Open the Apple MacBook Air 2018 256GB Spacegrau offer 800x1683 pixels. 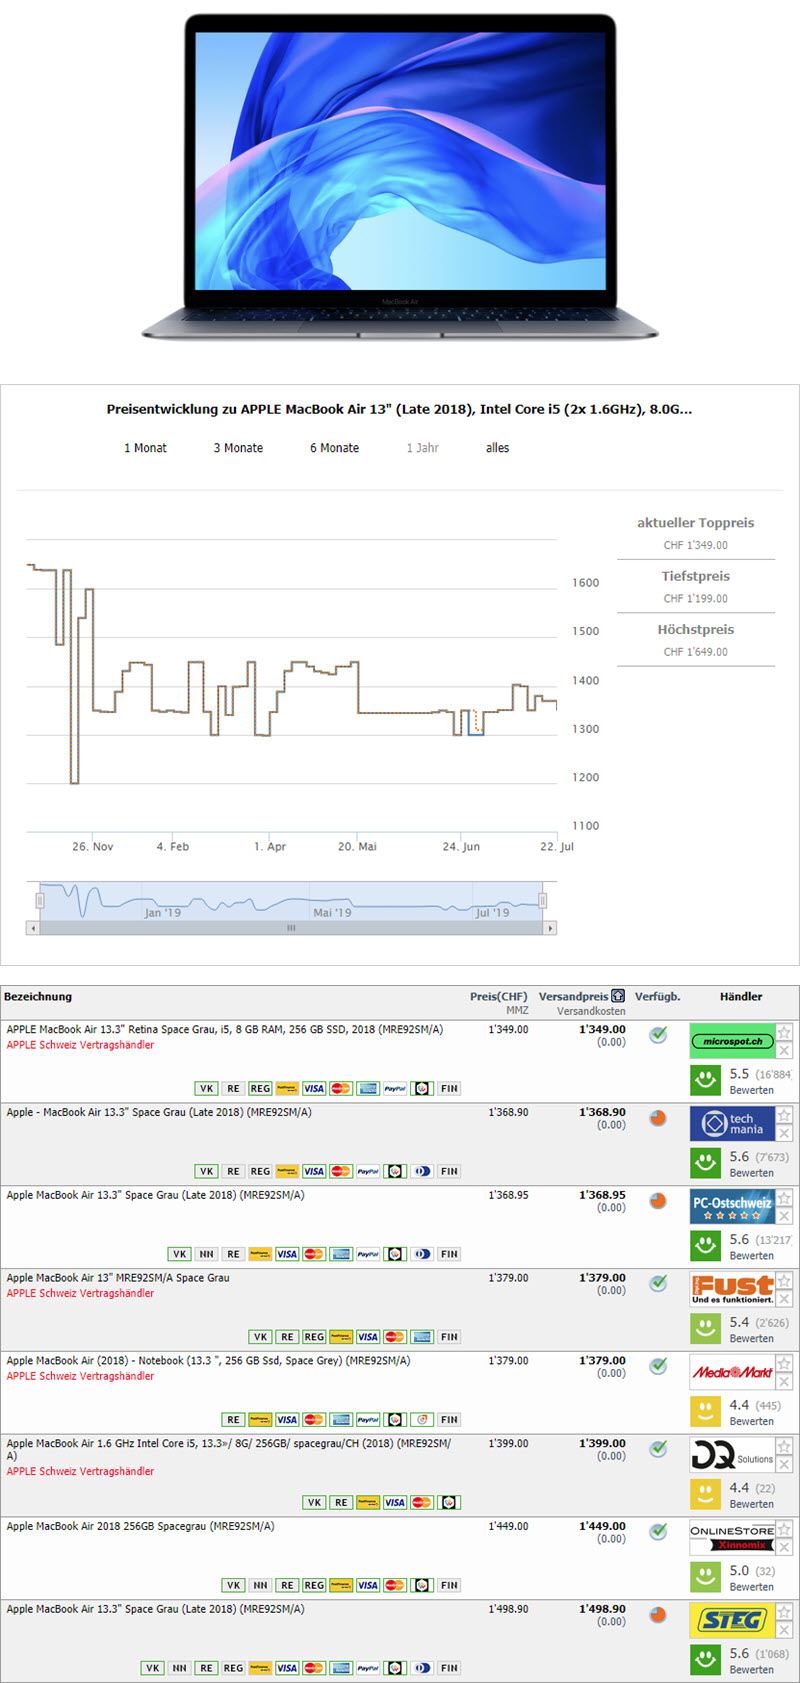pos(140,1526)
